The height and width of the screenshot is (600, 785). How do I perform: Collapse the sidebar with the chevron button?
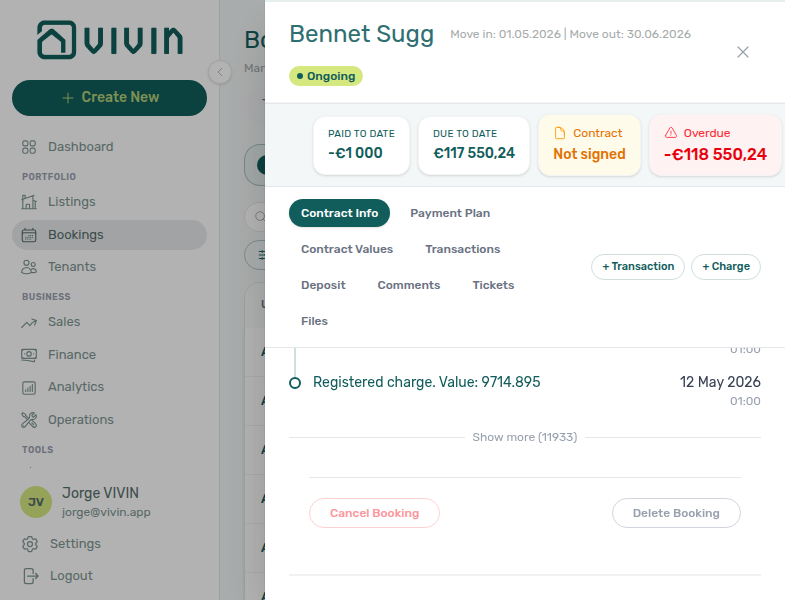pos(220,72)
